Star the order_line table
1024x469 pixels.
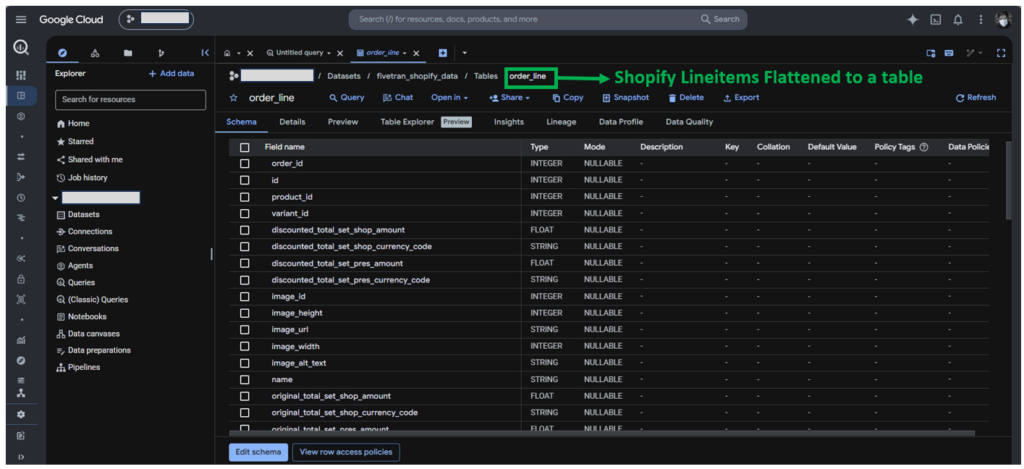tap(233, 98)
